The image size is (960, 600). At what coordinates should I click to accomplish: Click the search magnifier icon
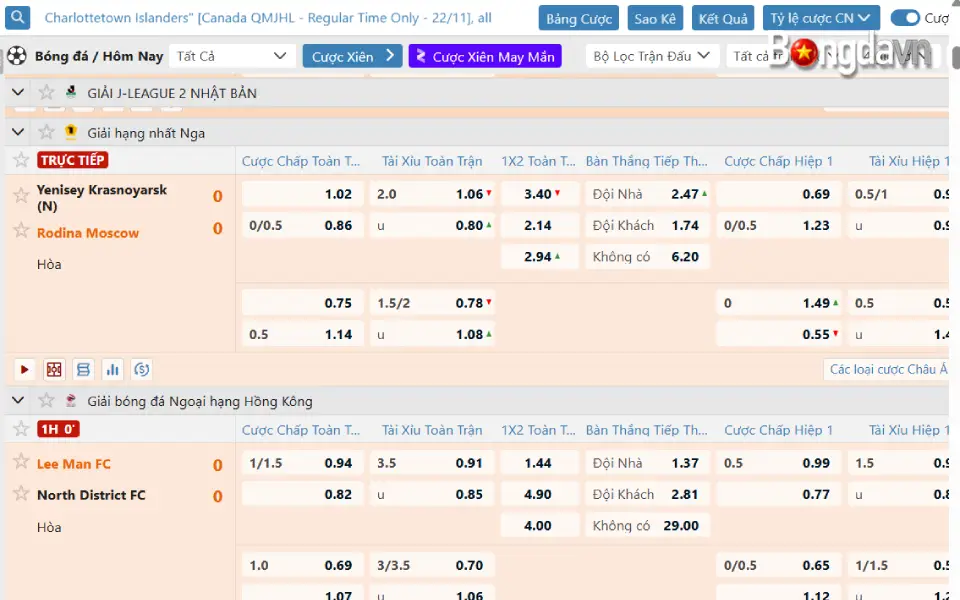click(19, 18)
